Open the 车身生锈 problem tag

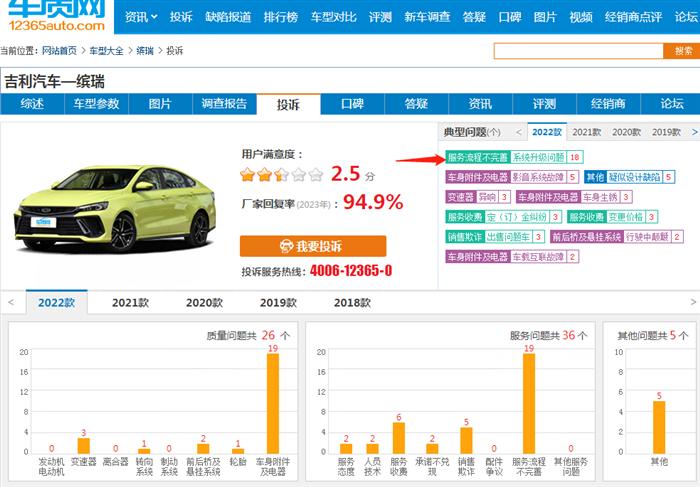[x=574, y=197]
